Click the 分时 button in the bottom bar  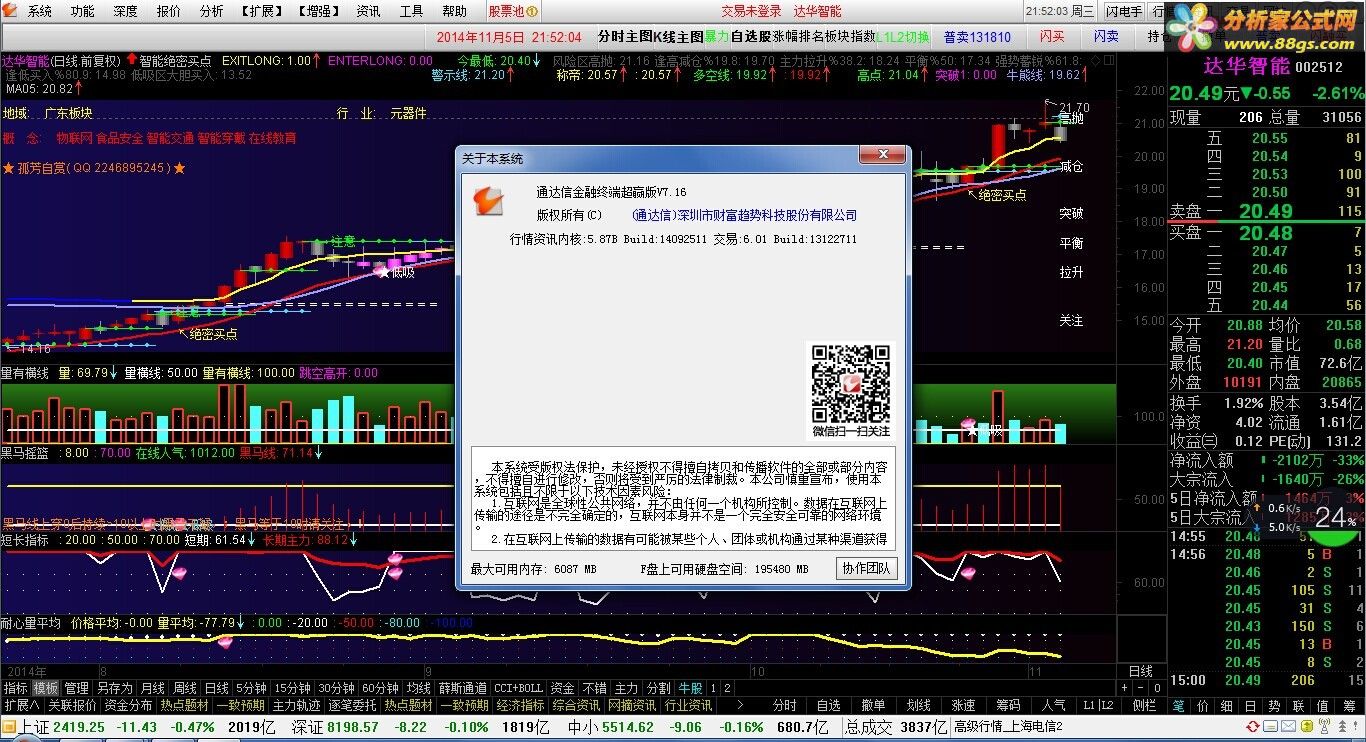click(785, 705)
